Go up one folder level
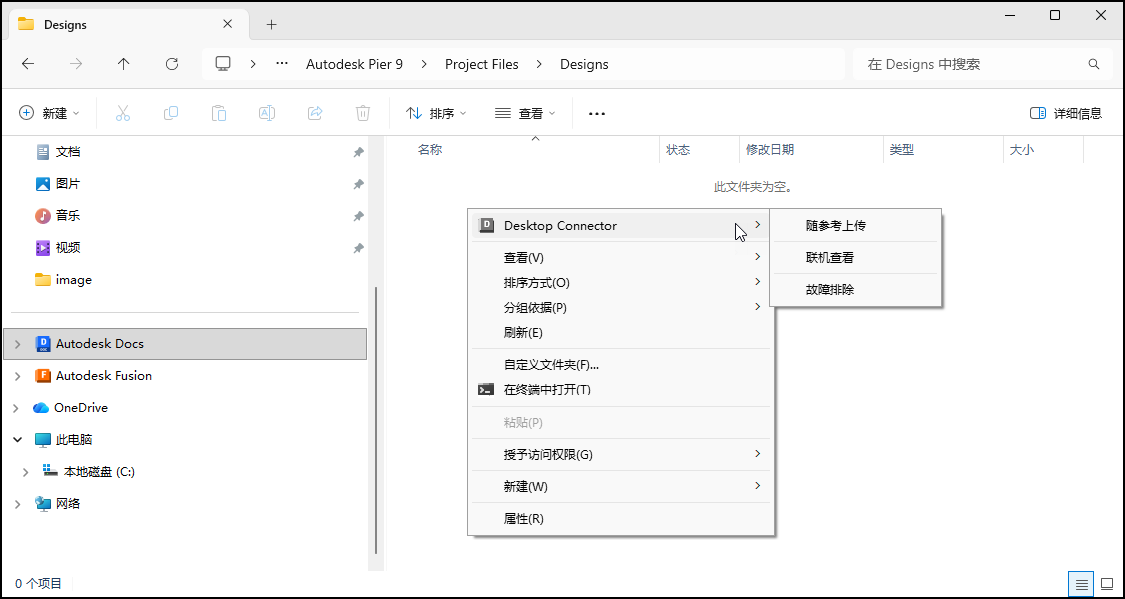The image size is (1125, 599). click(x=123, y=64)
